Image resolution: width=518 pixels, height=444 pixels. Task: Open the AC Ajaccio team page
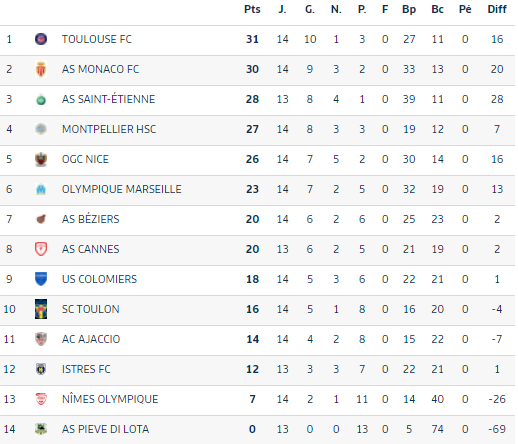(x=91, y=339)
